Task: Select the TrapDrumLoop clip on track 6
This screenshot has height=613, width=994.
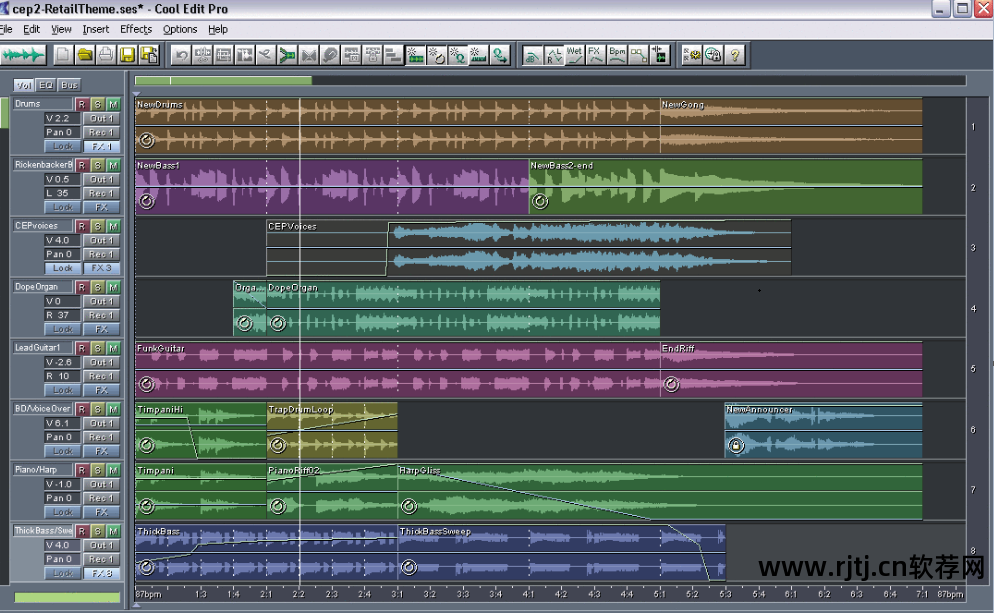Action: pyautogui.click(x=332, y=430)
